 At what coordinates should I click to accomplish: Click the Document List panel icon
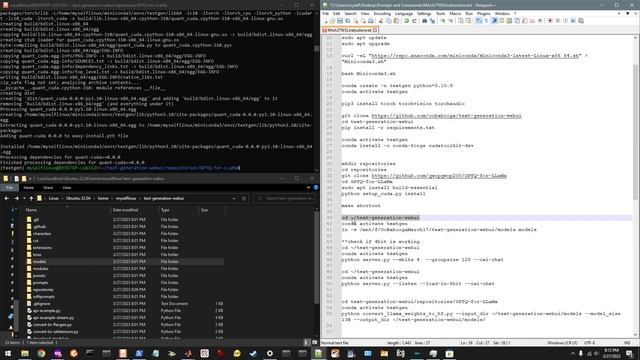pos(516,20)
